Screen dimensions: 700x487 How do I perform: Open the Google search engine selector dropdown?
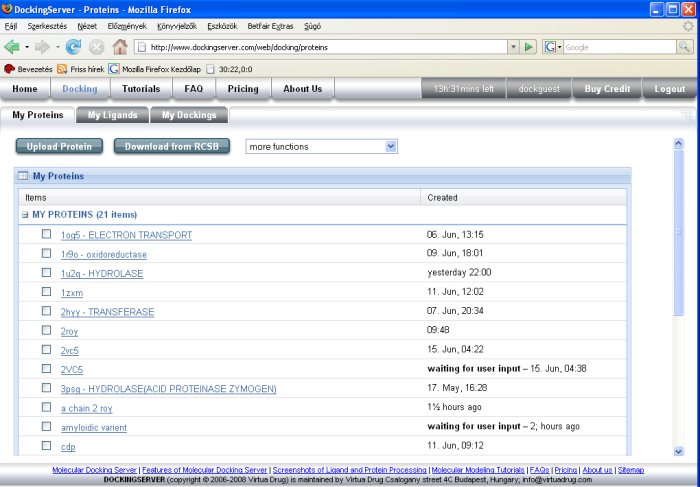(x=553, y=47)
